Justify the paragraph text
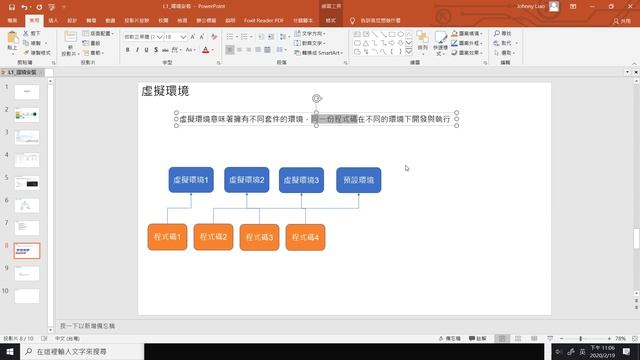 (258, 50)
